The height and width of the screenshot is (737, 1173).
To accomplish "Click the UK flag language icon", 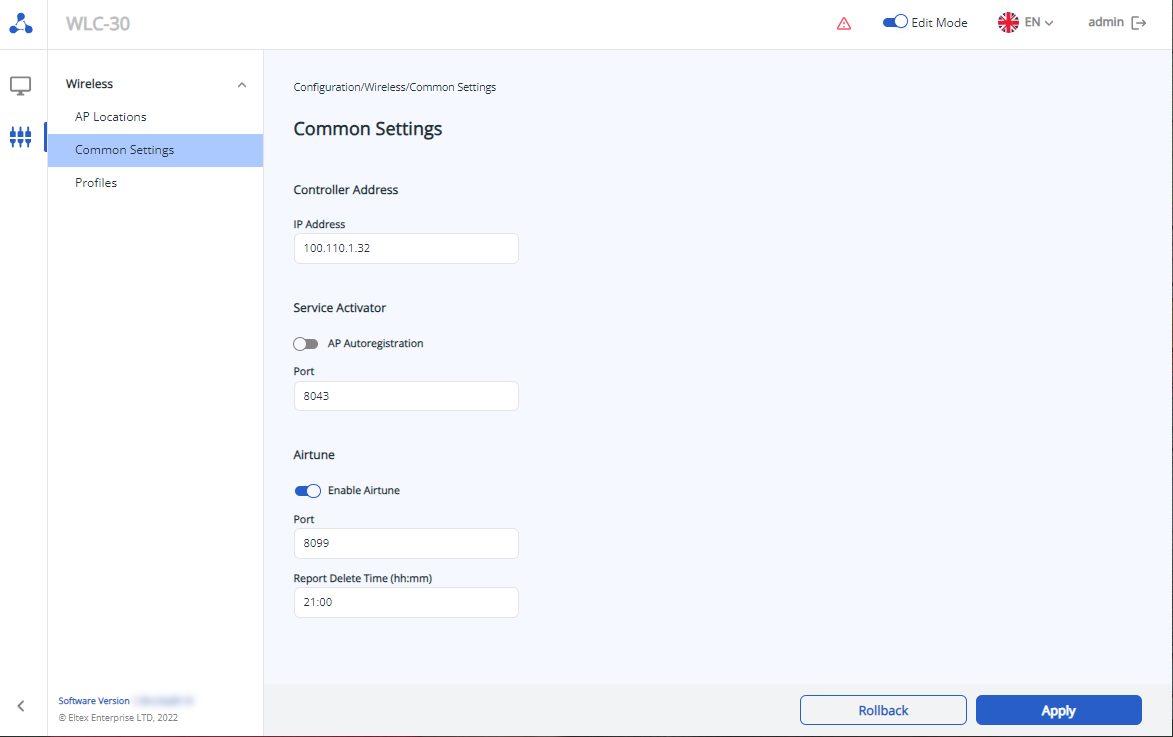I will coord(1008,23).
